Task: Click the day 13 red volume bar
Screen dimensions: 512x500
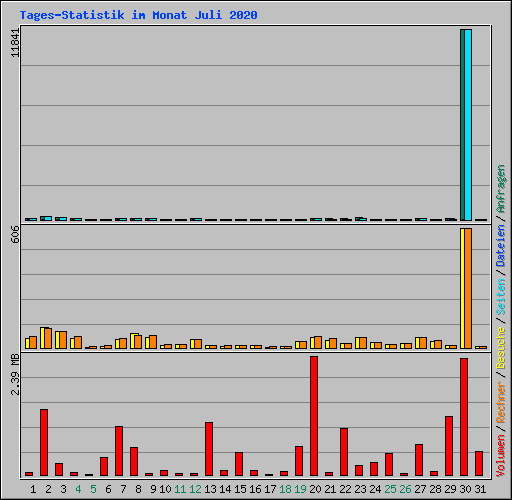Action: [209, 449]
